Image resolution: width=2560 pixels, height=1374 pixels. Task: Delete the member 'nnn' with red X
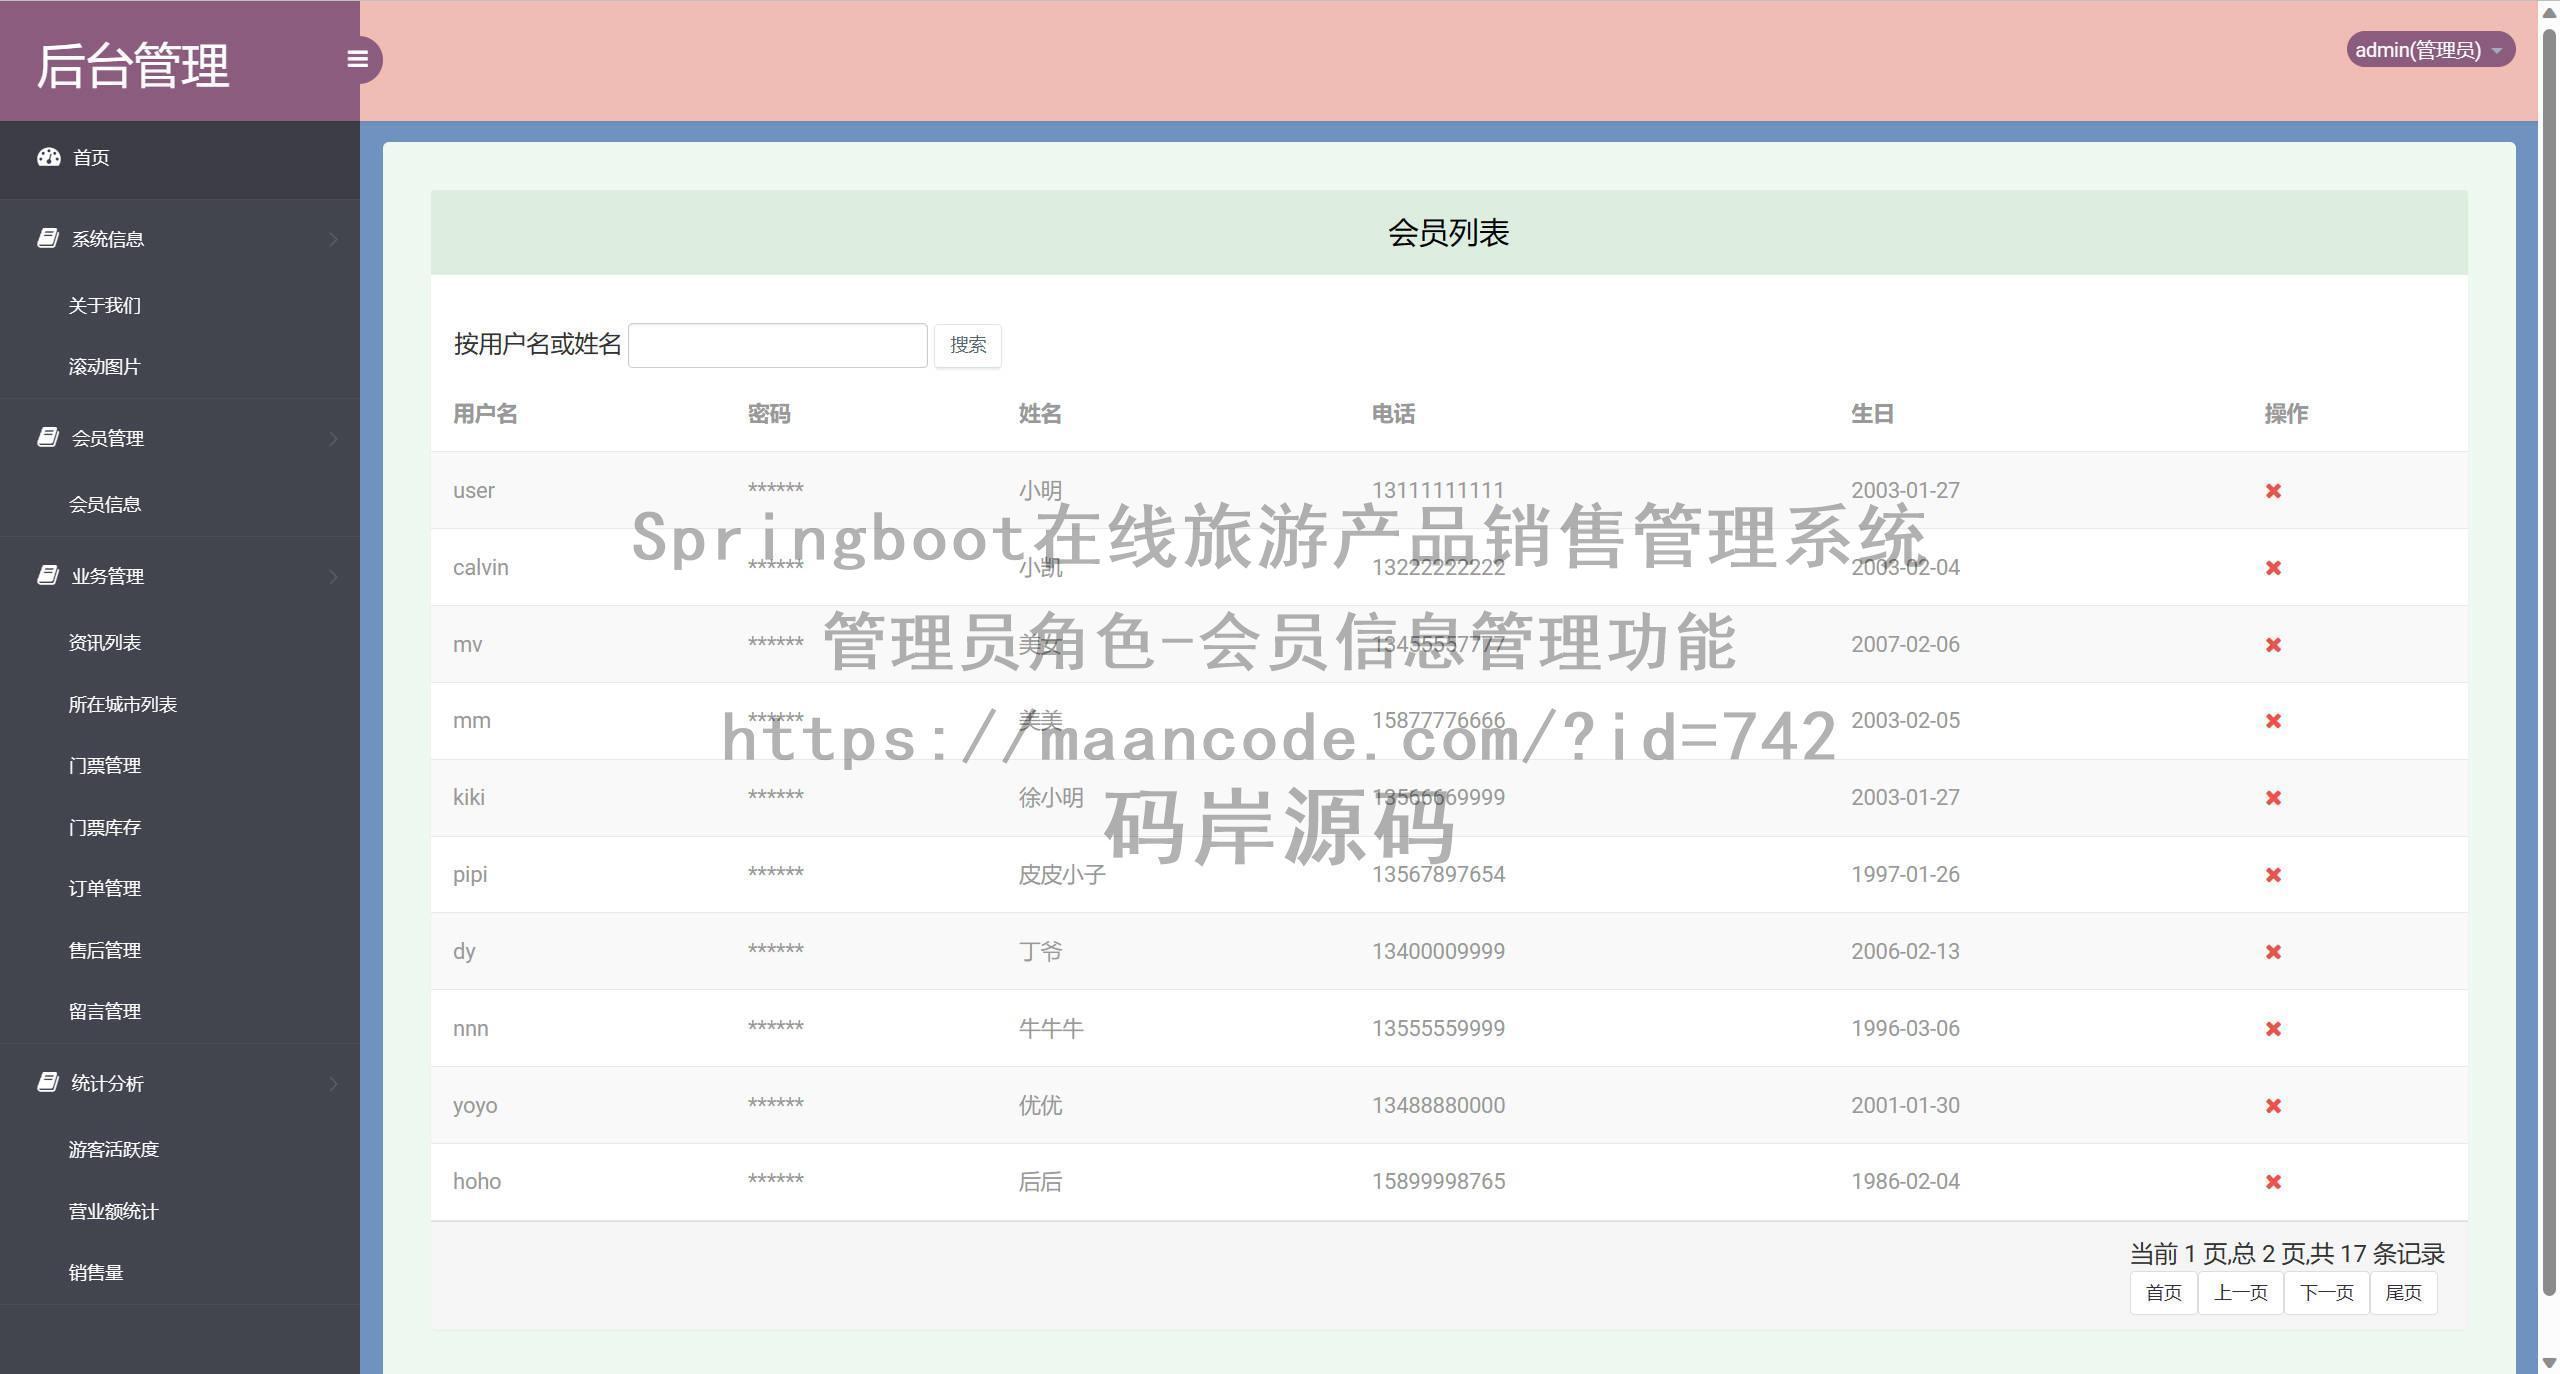2273,1029
